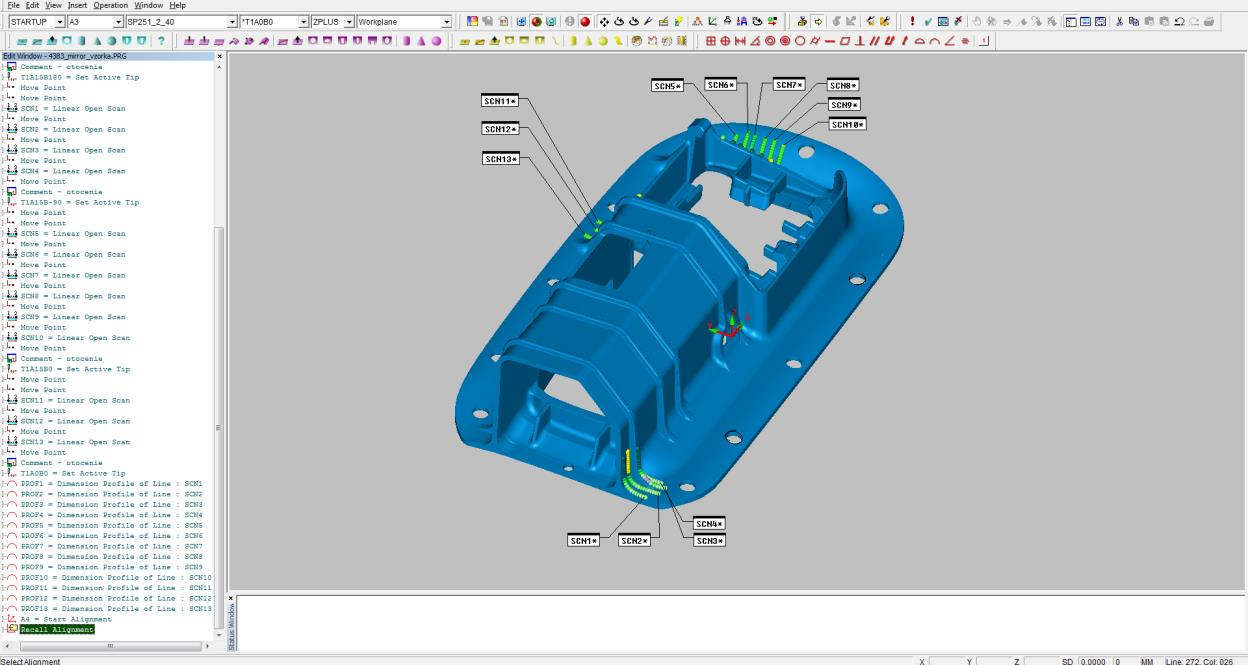Select the Straightness dimension icon
Image resolution: width=1248 pixels, height=665 pixels.
[x=829, y=41]
